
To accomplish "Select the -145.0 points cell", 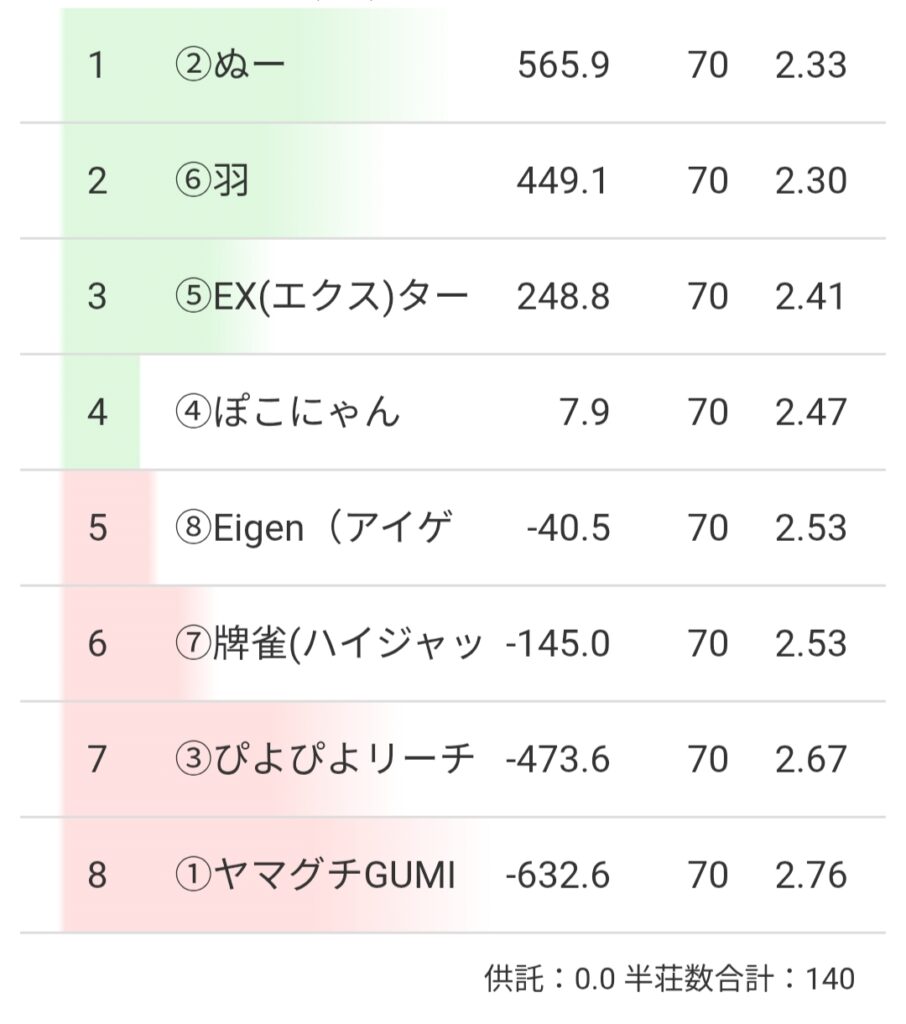I will 558,644.
